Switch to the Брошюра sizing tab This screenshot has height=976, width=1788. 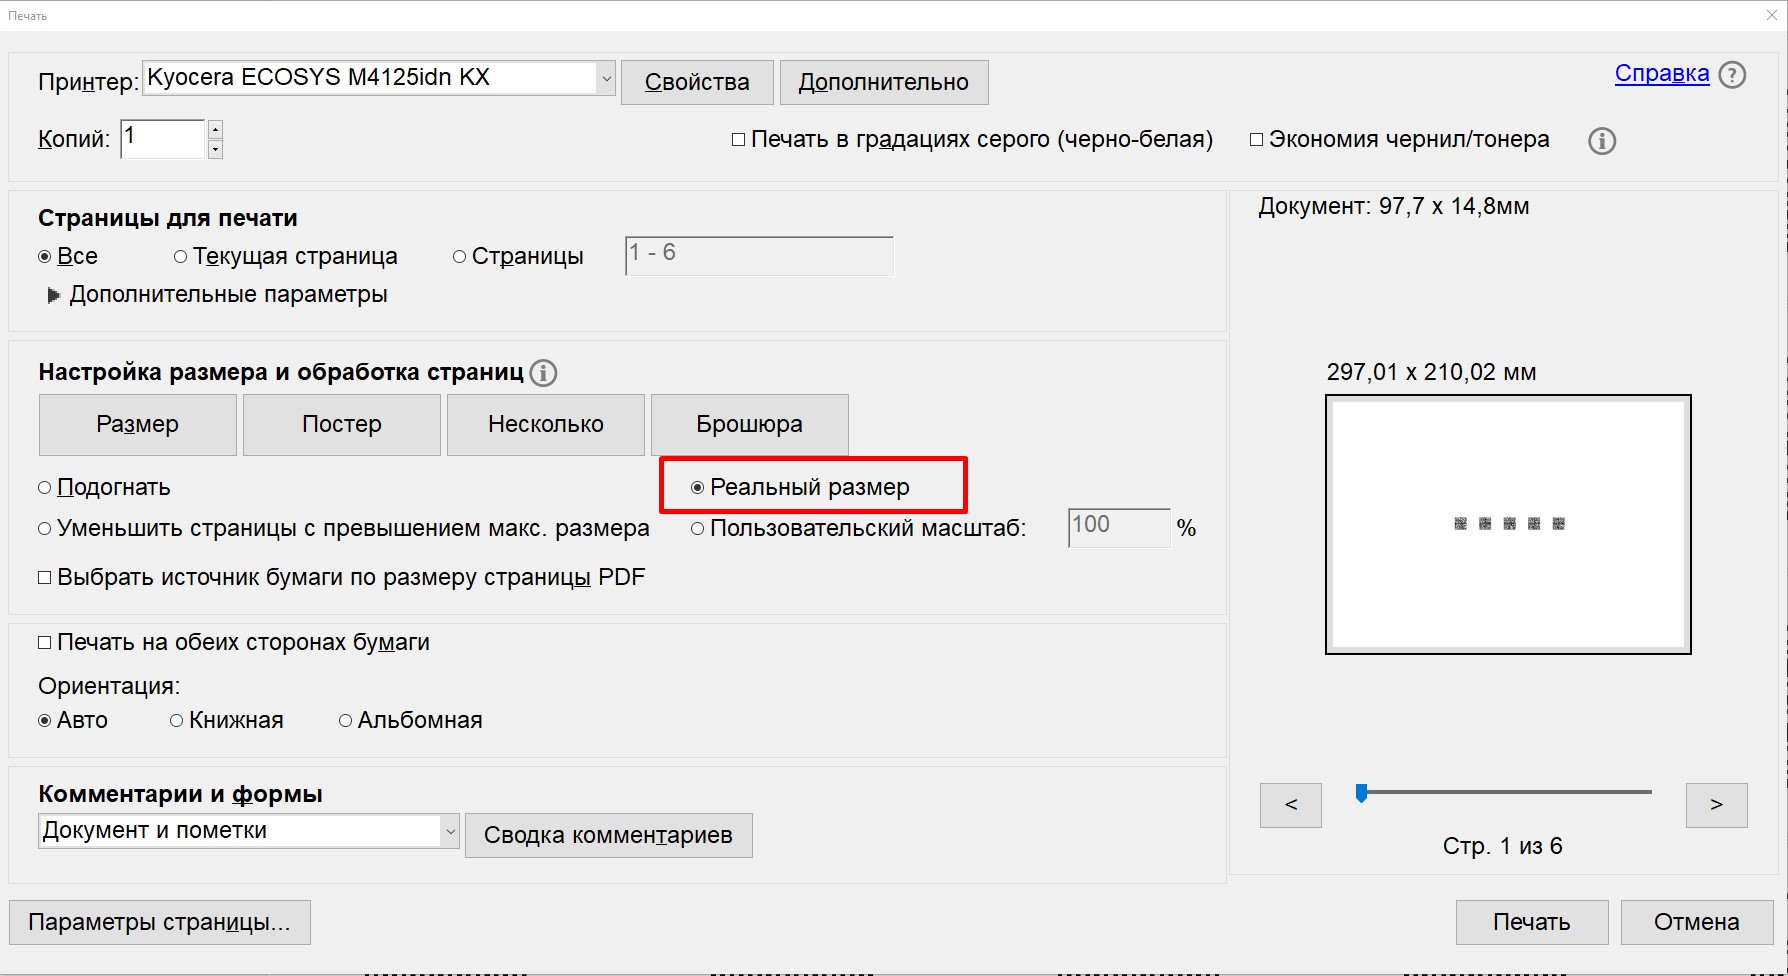[x=749, y=424]
